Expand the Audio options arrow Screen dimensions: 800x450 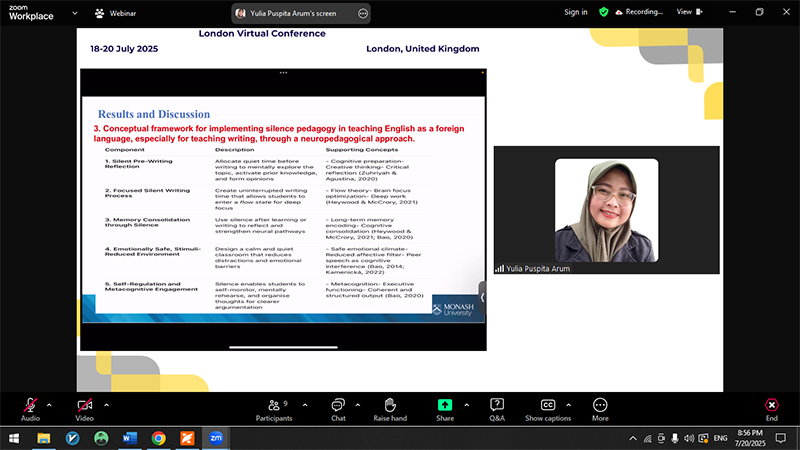point(49,404)
